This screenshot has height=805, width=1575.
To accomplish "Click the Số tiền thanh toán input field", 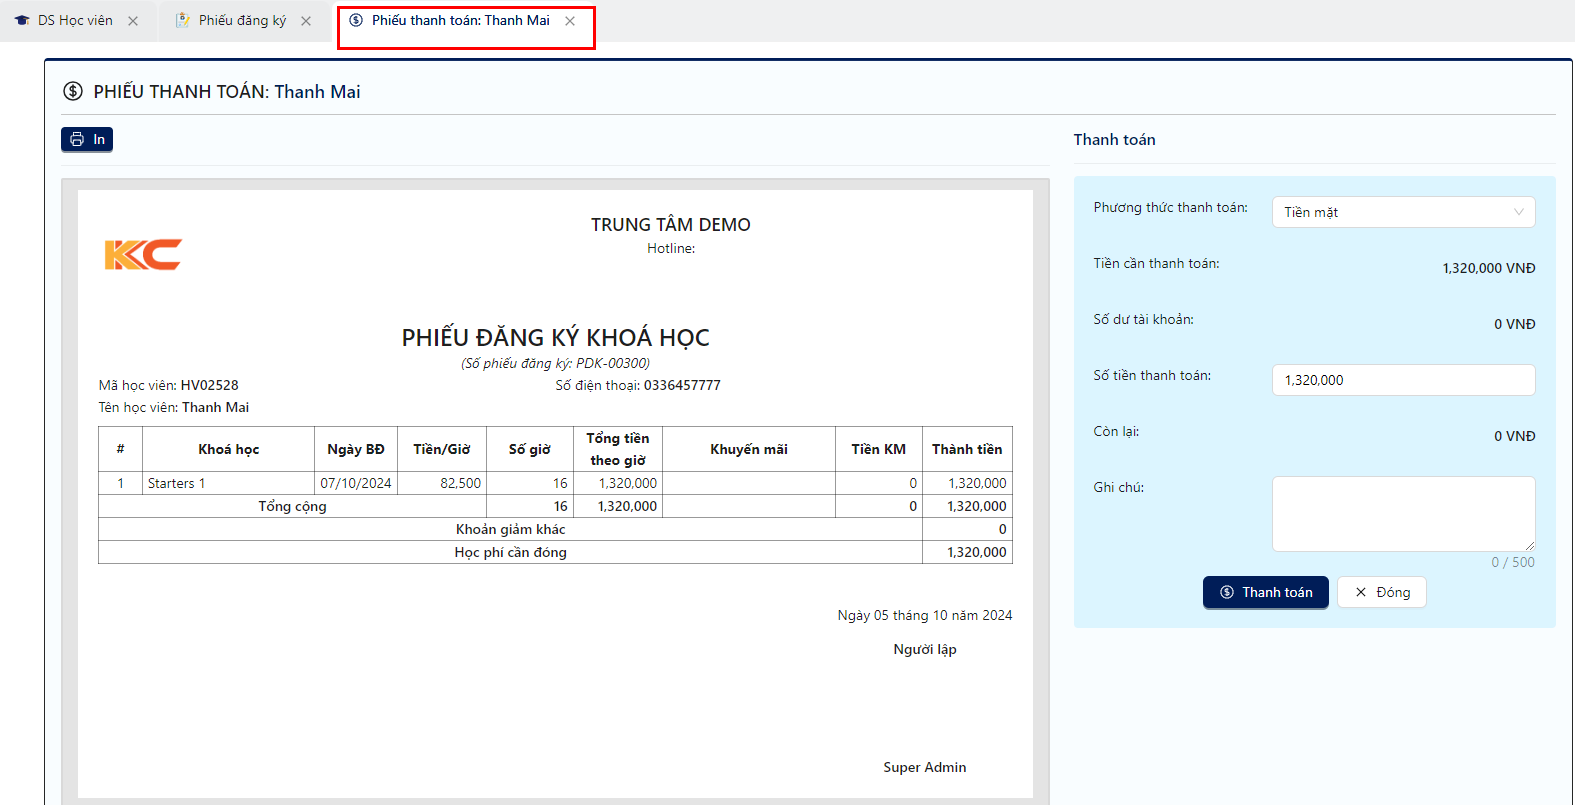I will [1403, 380].
